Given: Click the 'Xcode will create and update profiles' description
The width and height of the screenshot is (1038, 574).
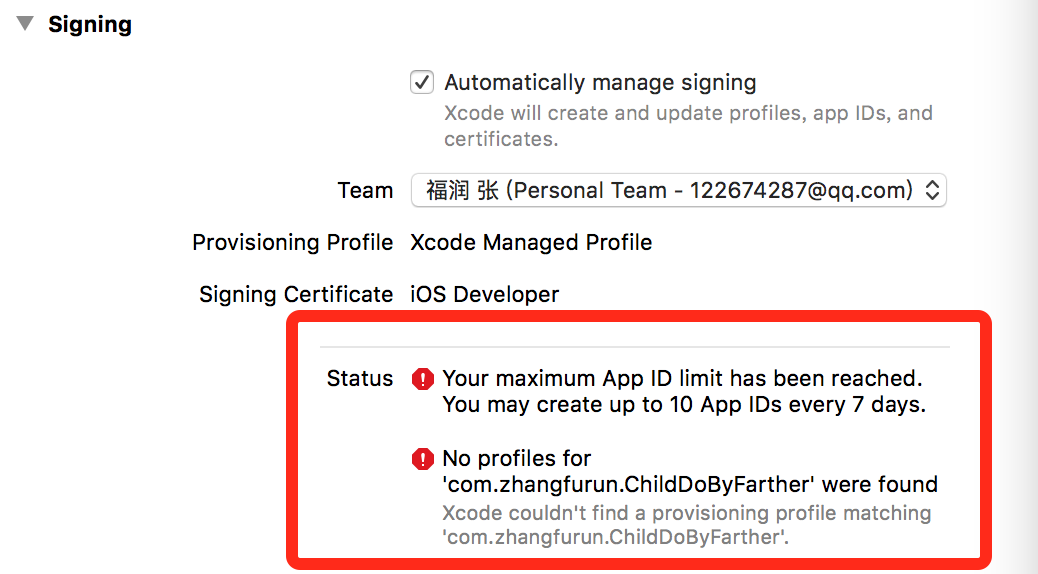Looking at the screenshot, I should pos(688,126).
